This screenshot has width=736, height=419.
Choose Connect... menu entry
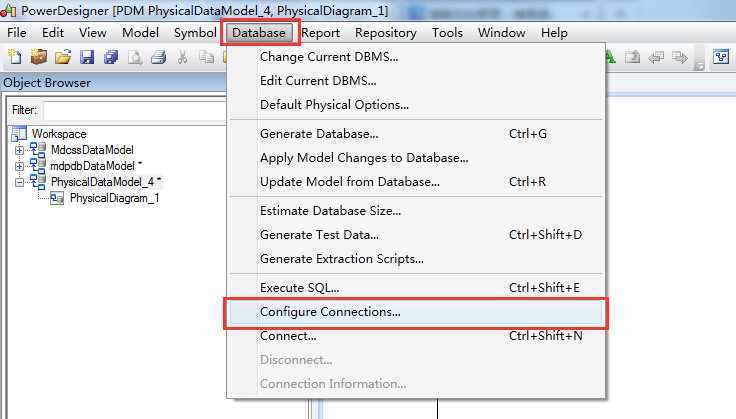click(x=416, y=336)
